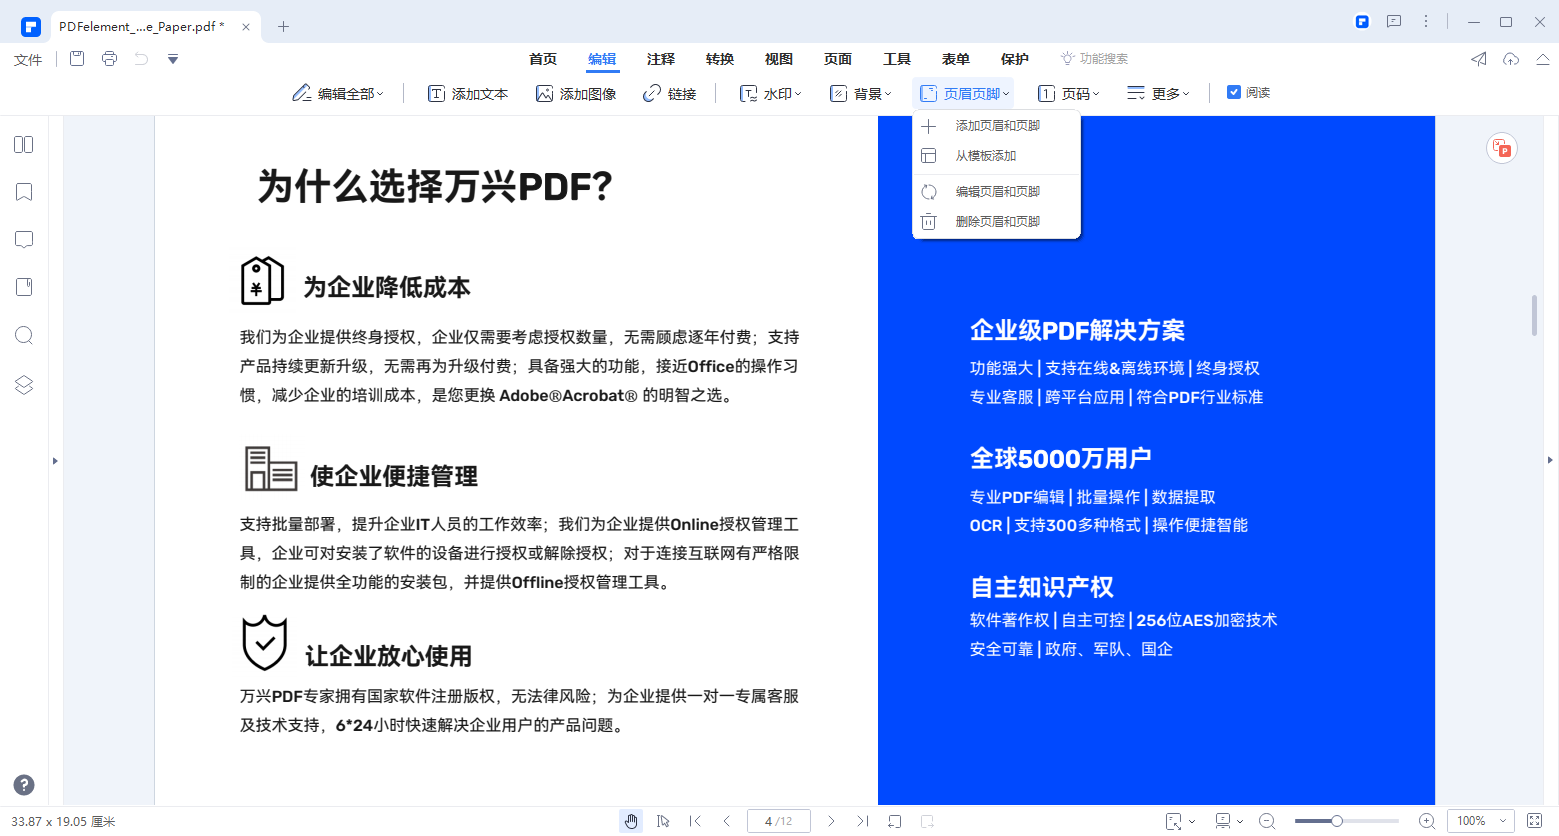1559x836 pixels.
Task: Click 从模板添加 in the header footer menu
Action: coord(985,155)
